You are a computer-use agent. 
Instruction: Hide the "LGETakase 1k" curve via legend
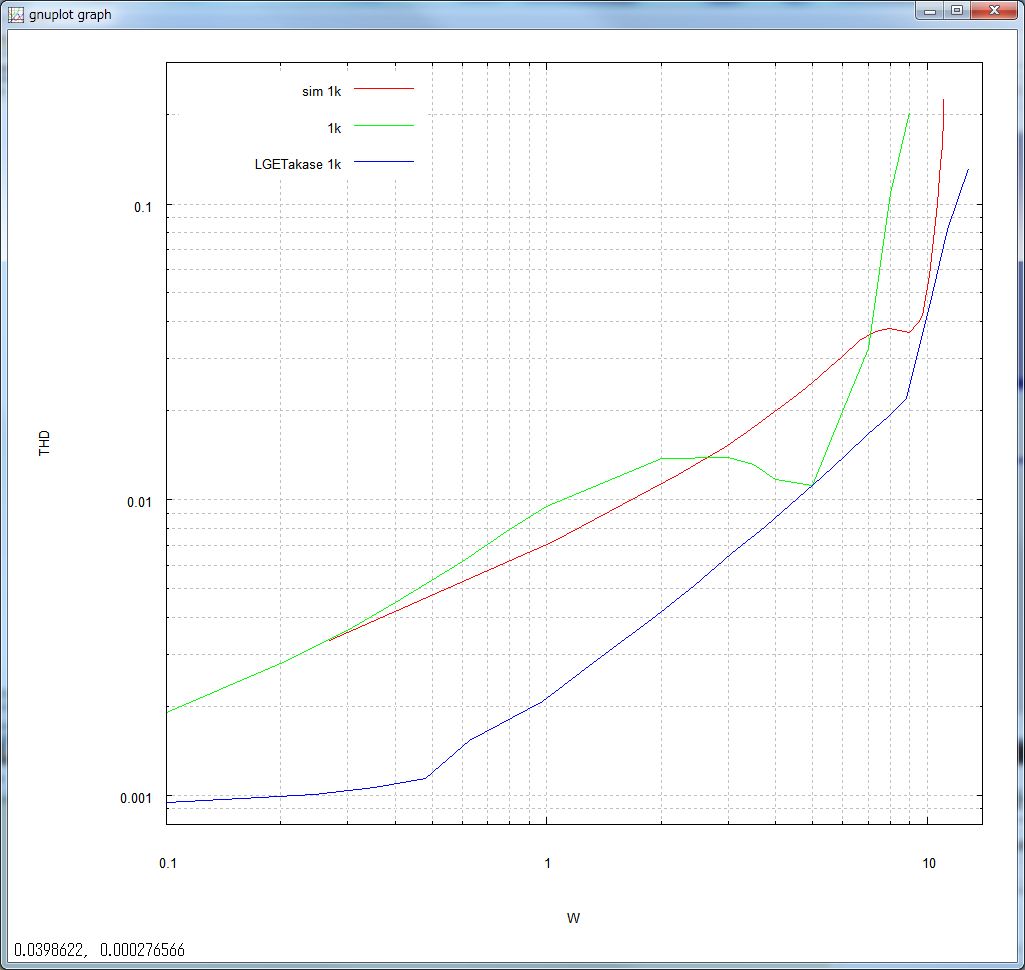[298, 165]
